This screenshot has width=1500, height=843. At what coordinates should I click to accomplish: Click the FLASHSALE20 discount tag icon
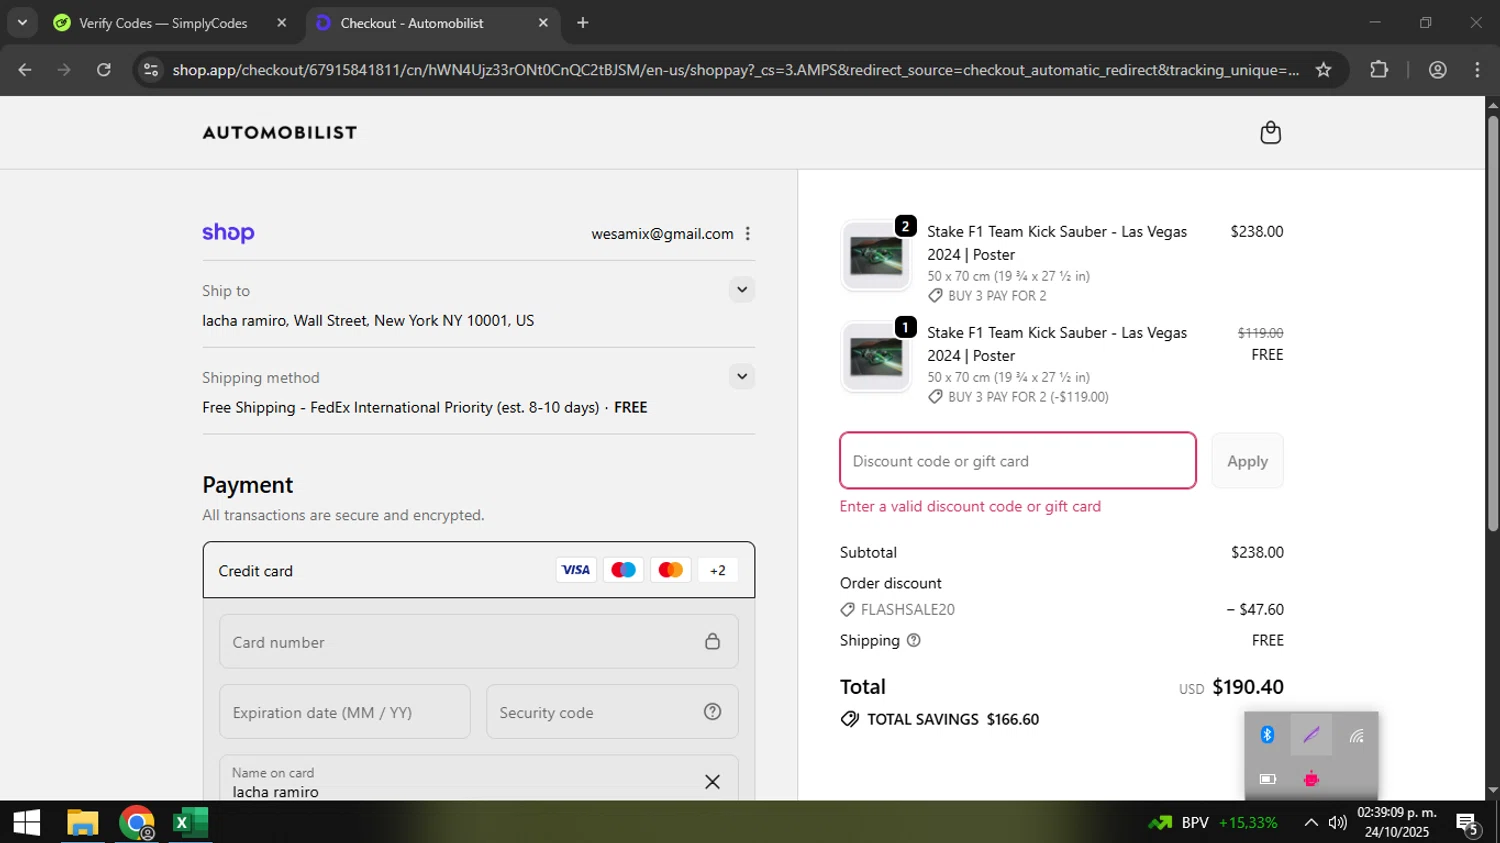[847, 609]
